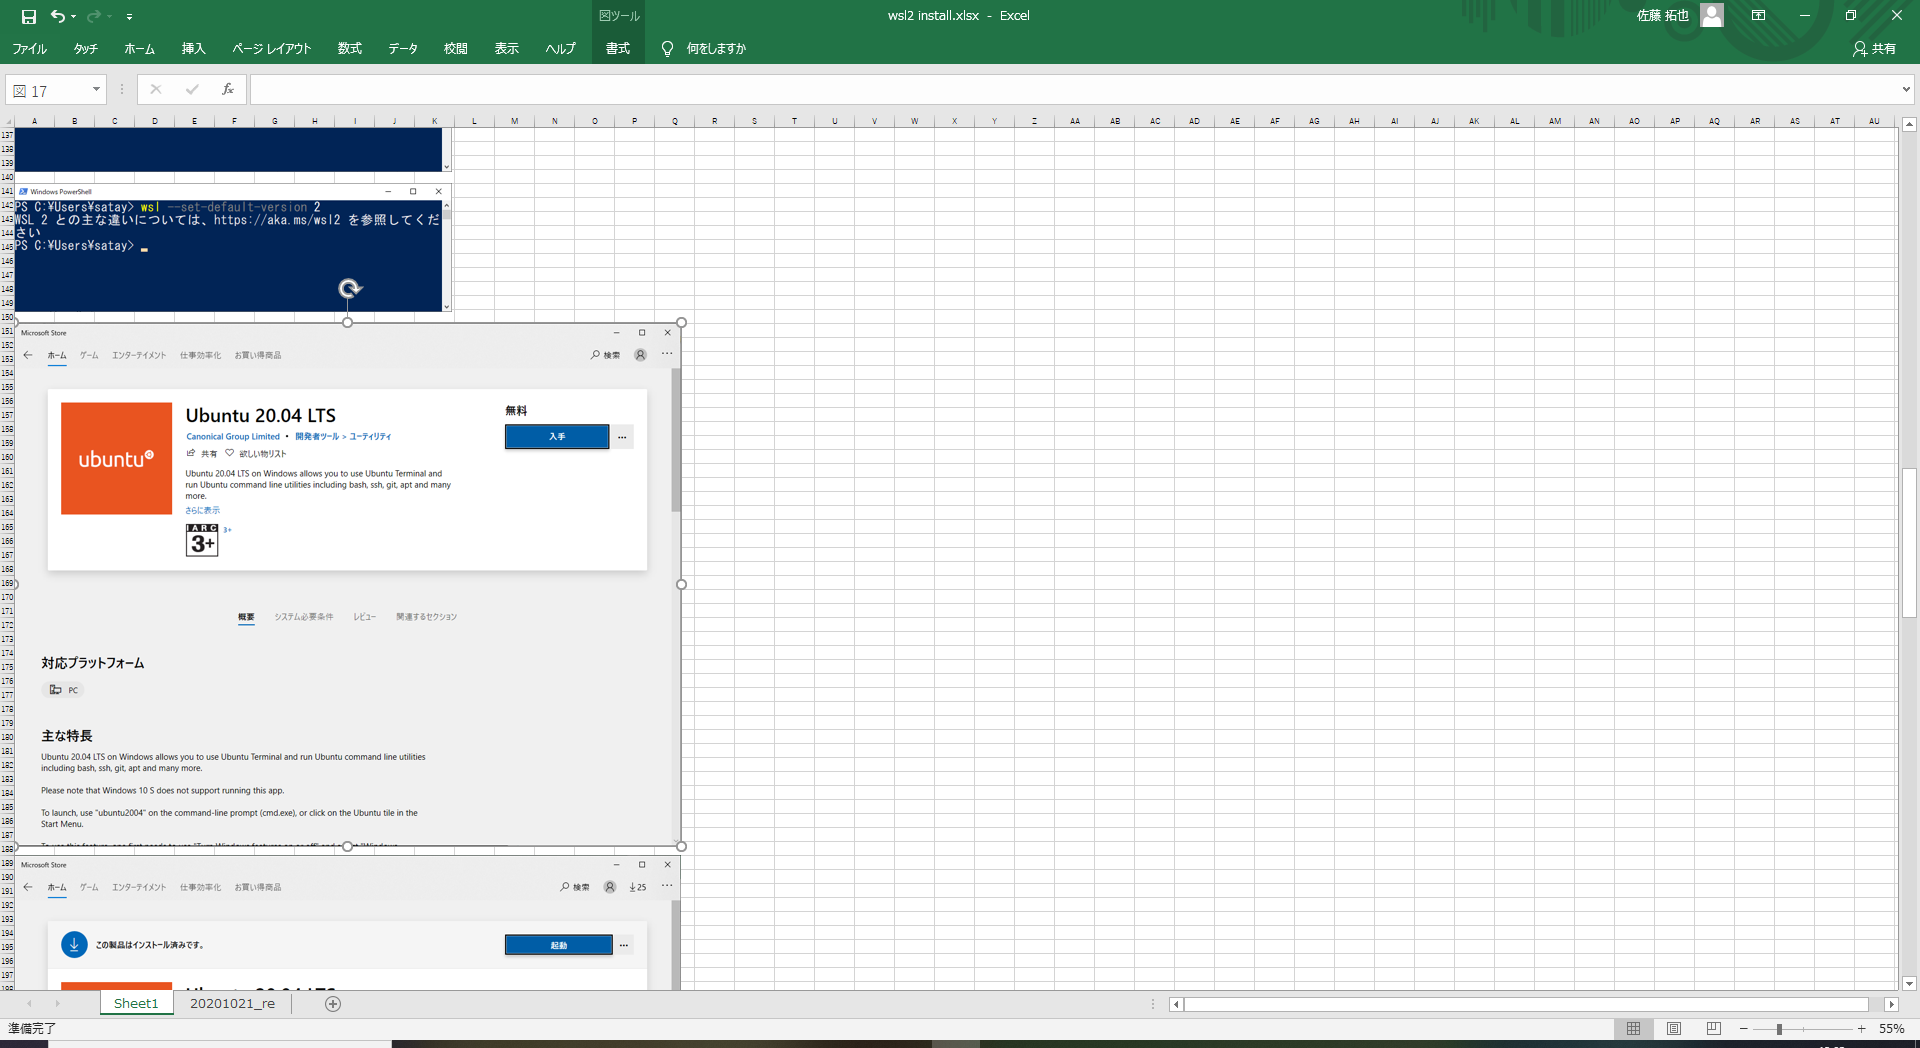Click the more options button beside 入手
Image resolution: width=1920 pixels, height=1048 pixels.
point(622,437)
